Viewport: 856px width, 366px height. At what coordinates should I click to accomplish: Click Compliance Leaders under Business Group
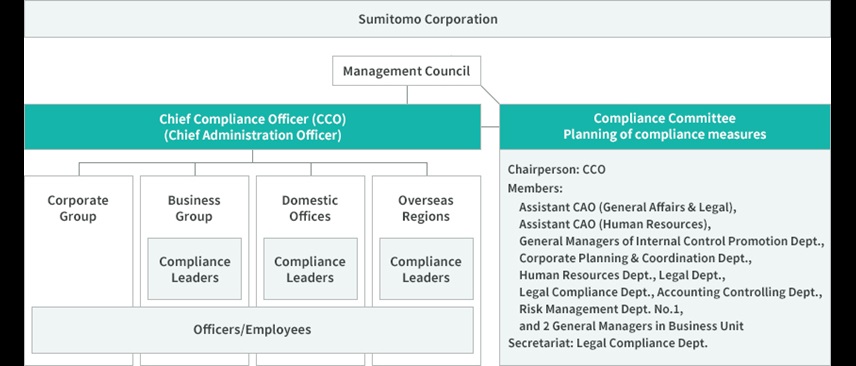[x=194, y=269]
